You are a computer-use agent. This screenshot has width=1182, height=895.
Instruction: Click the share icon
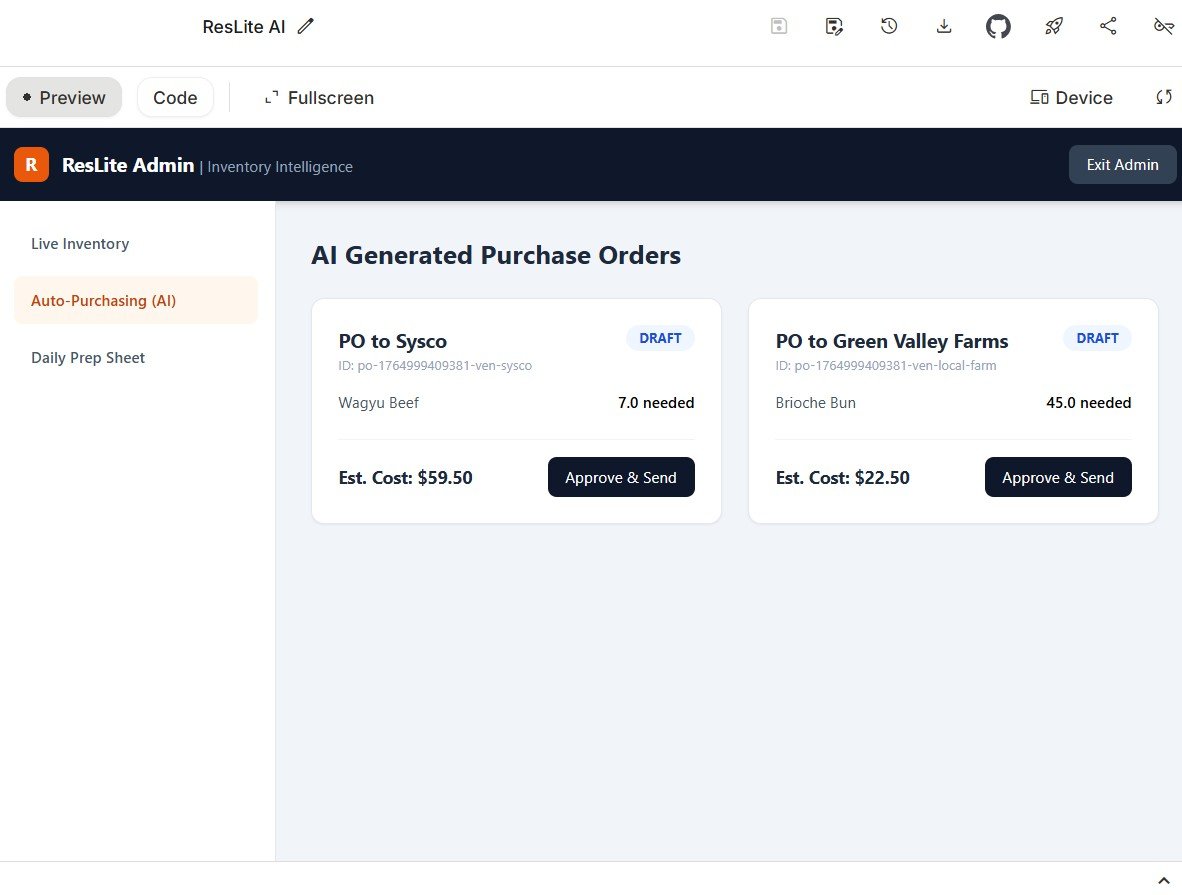pyautogui.click(x=1108, y=26)
